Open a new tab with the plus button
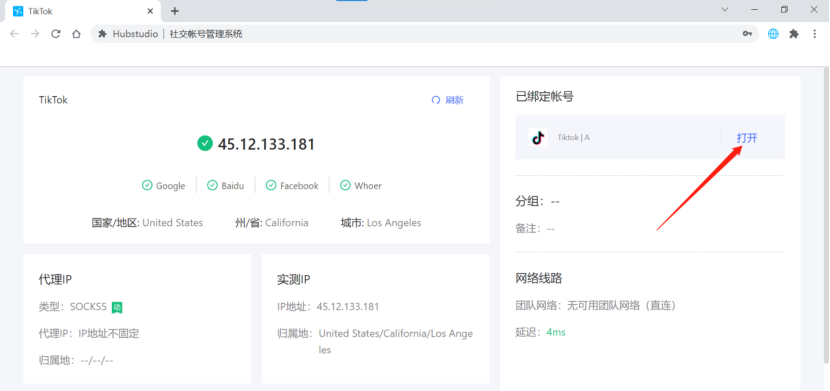 [175, 11]
